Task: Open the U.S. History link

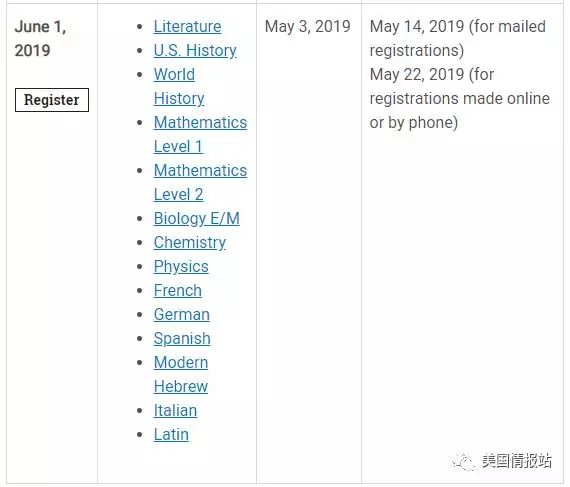Action: (x=195, y=51)
